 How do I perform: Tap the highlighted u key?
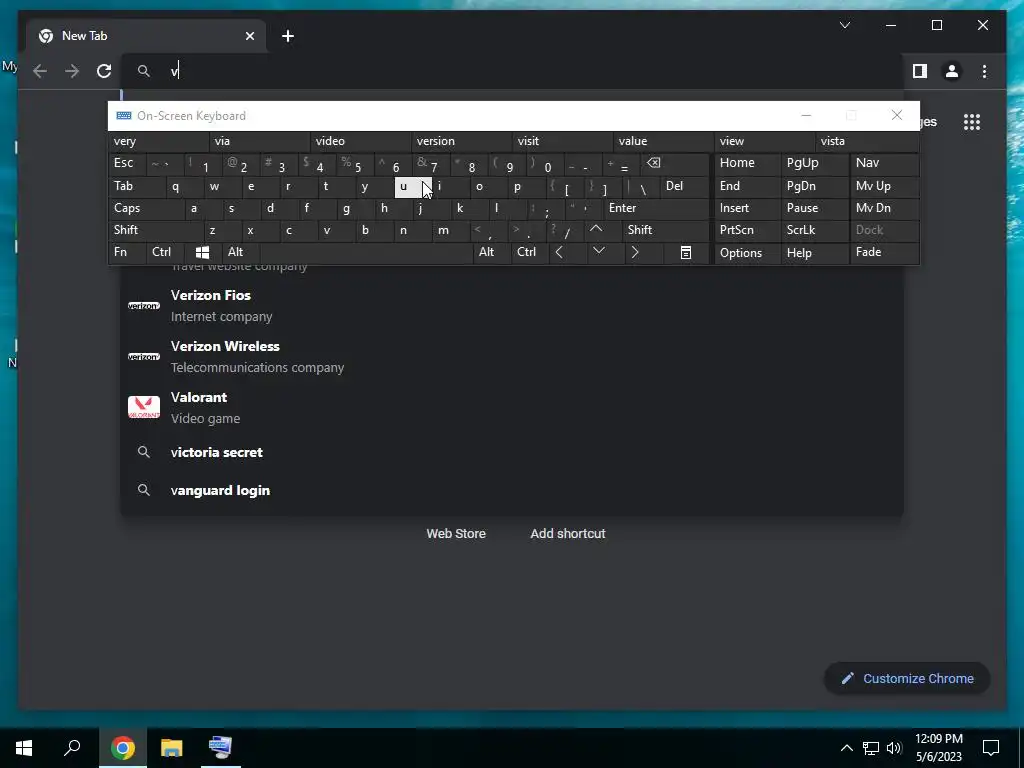click(413, 186)
